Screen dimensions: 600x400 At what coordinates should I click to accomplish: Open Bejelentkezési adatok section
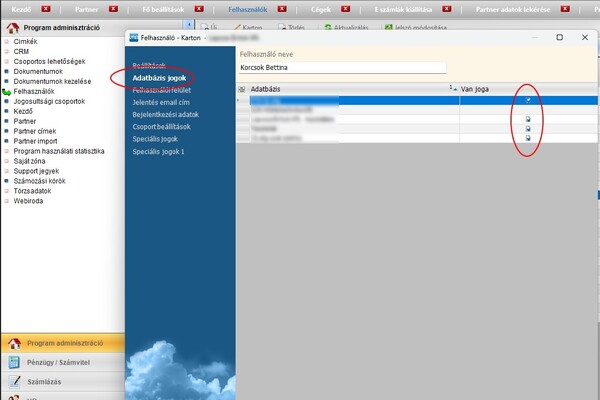(166, 114)
